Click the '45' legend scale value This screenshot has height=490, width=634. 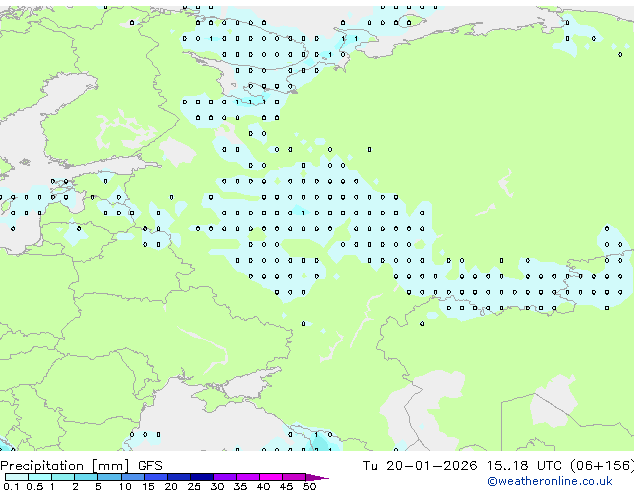coord(286,486)
